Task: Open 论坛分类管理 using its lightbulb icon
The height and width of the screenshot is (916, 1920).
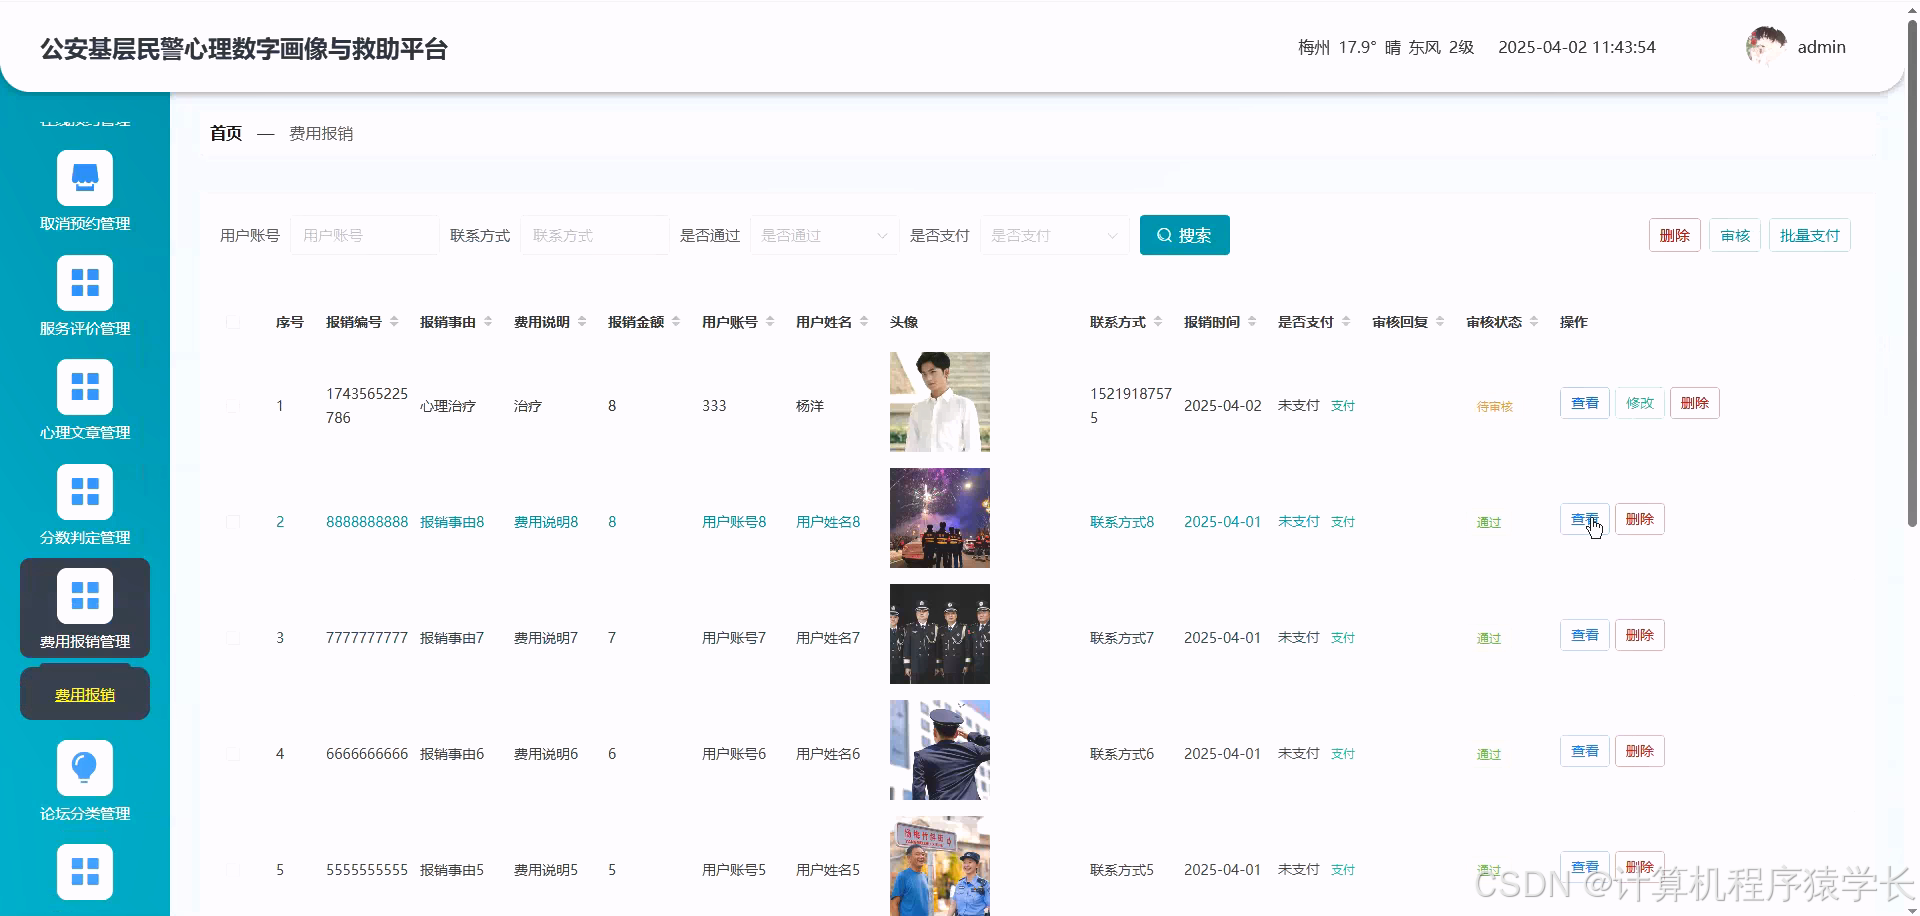Action: click(x=84, y=766)
